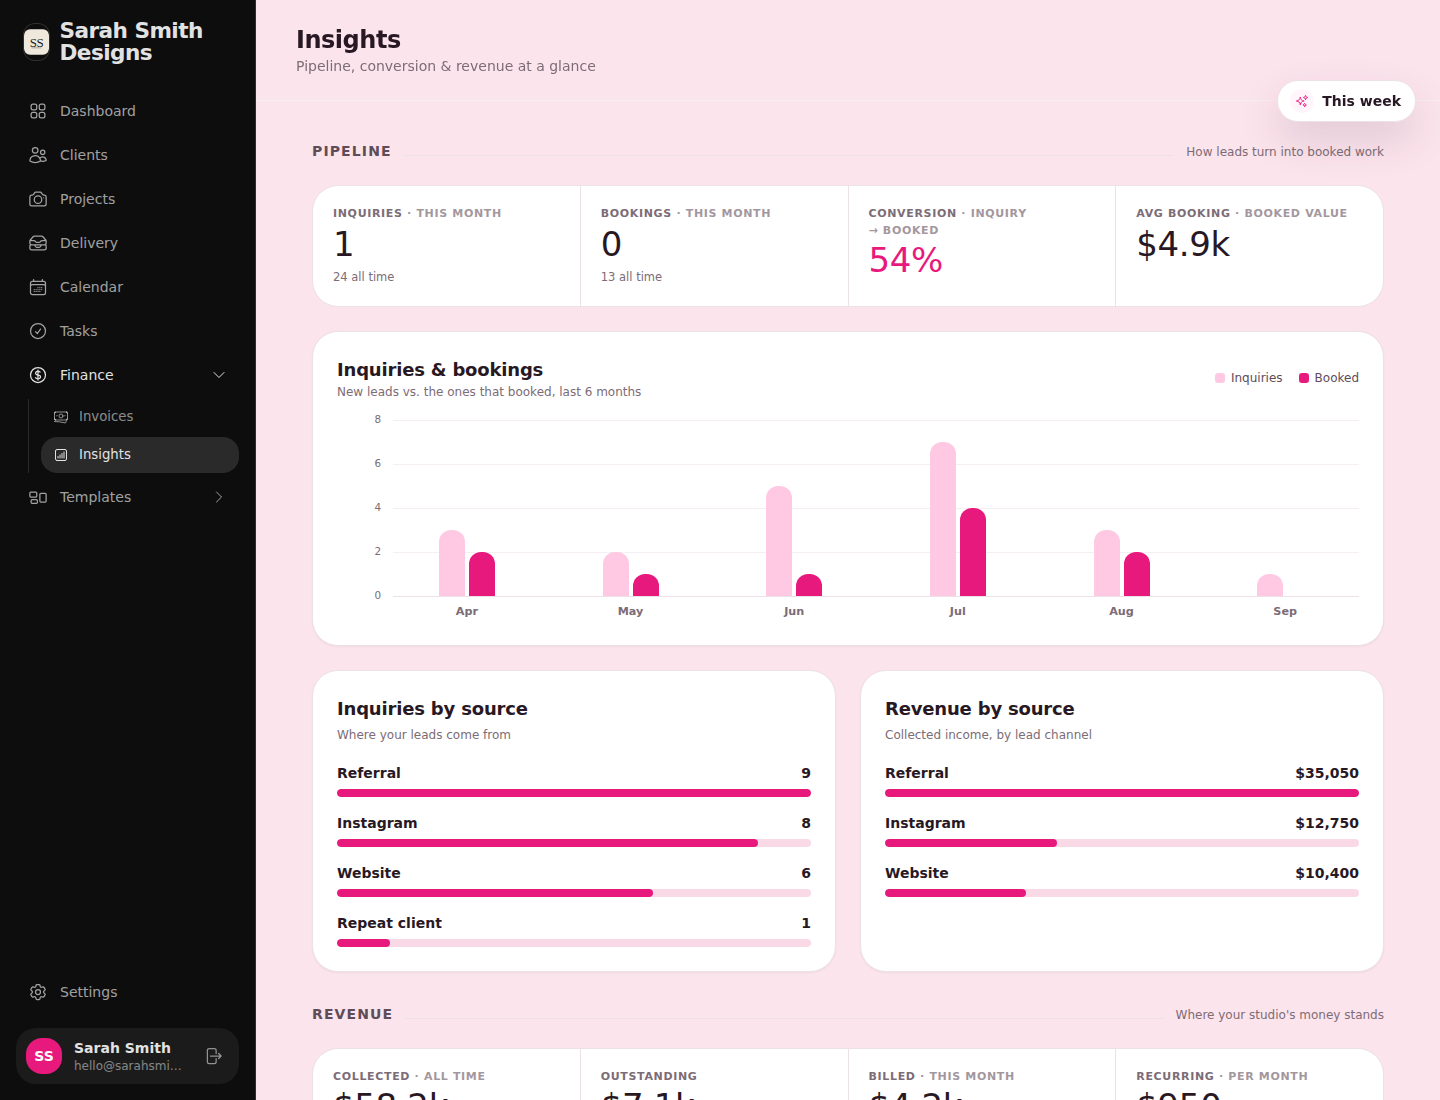Click the $12,750 Instagram revenue amount

click(1327, 823)
